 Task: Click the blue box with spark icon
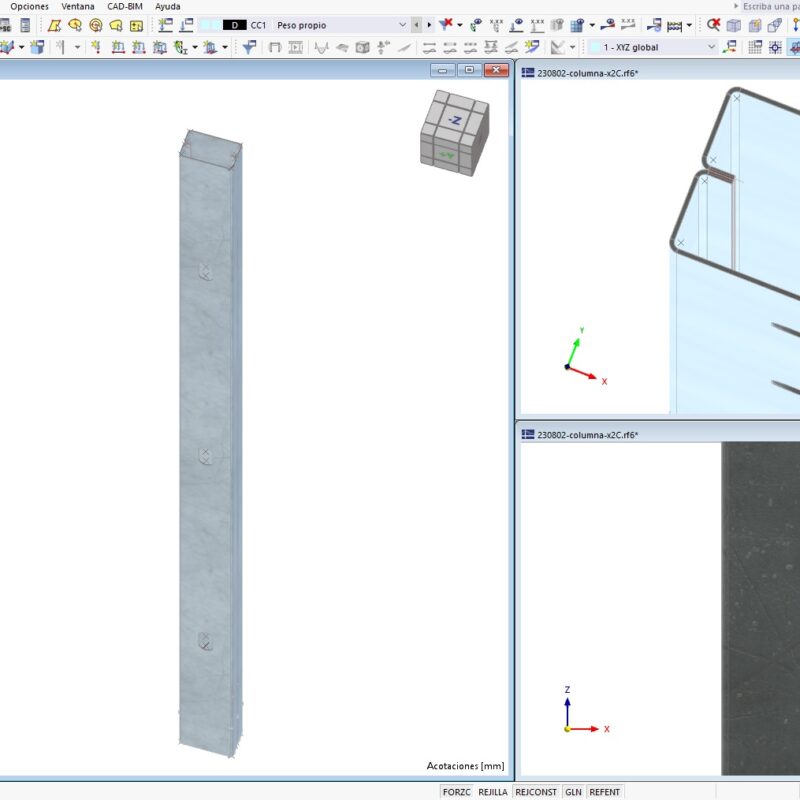(x=37, y=47)
